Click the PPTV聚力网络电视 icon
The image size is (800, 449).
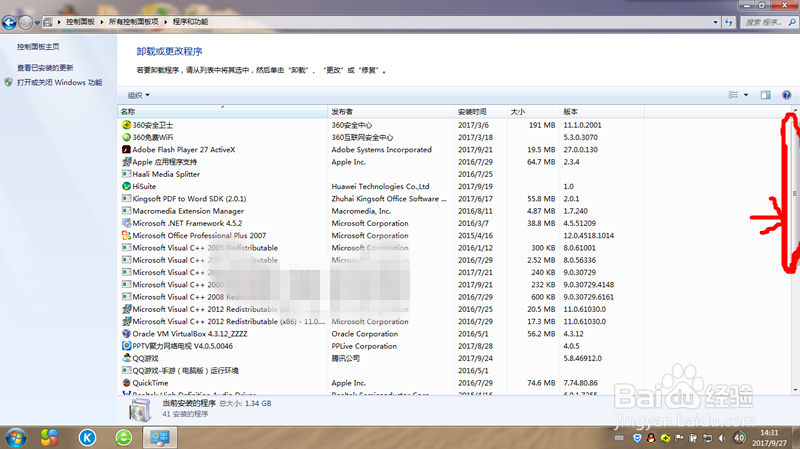[x=127, y=346]
